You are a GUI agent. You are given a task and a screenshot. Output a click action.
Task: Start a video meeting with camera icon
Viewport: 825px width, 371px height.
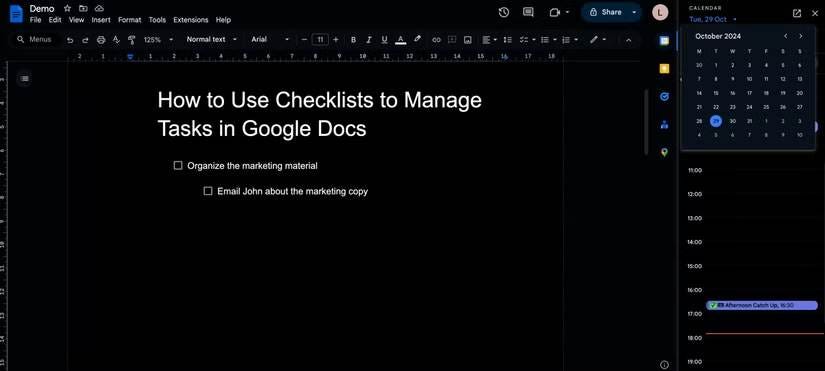pyautogui.click(x=555, y=12)
